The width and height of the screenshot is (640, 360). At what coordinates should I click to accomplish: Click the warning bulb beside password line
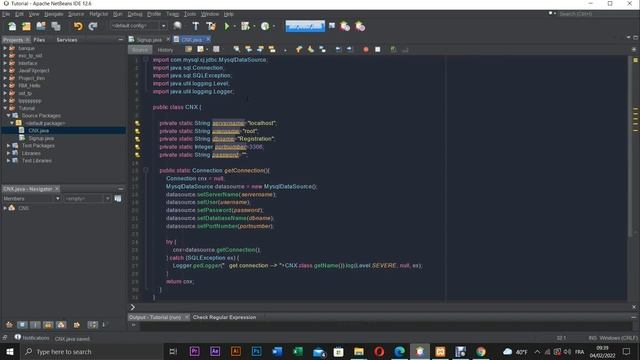(138, 155)
